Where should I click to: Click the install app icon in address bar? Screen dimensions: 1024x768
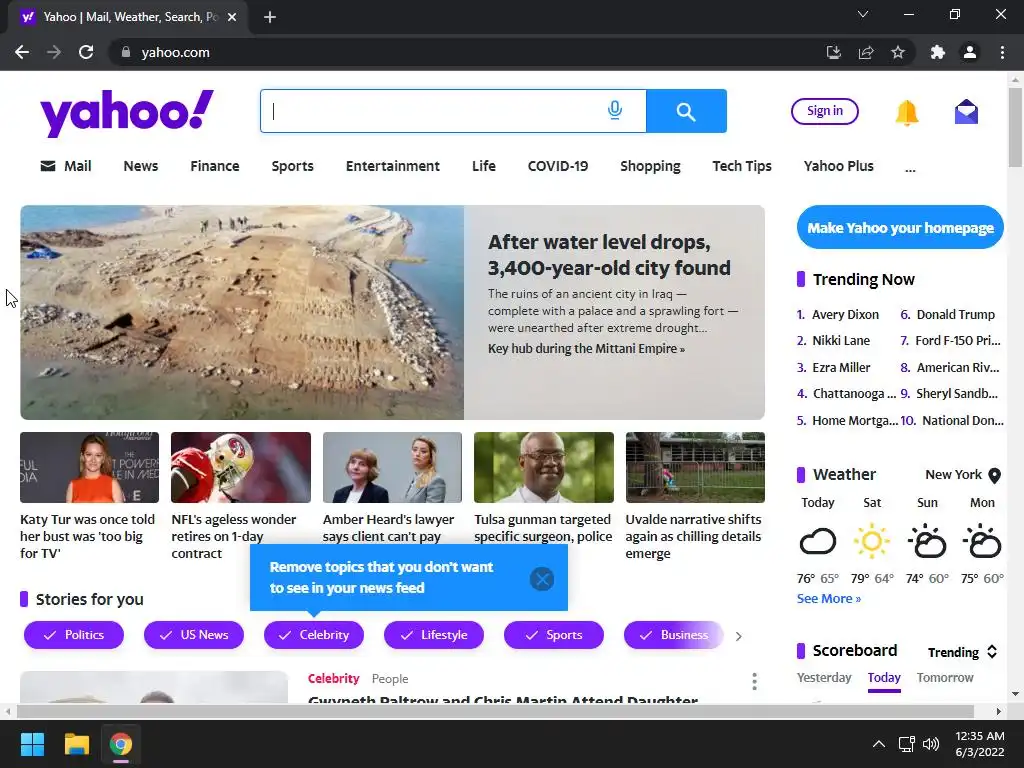pos(833,52)
